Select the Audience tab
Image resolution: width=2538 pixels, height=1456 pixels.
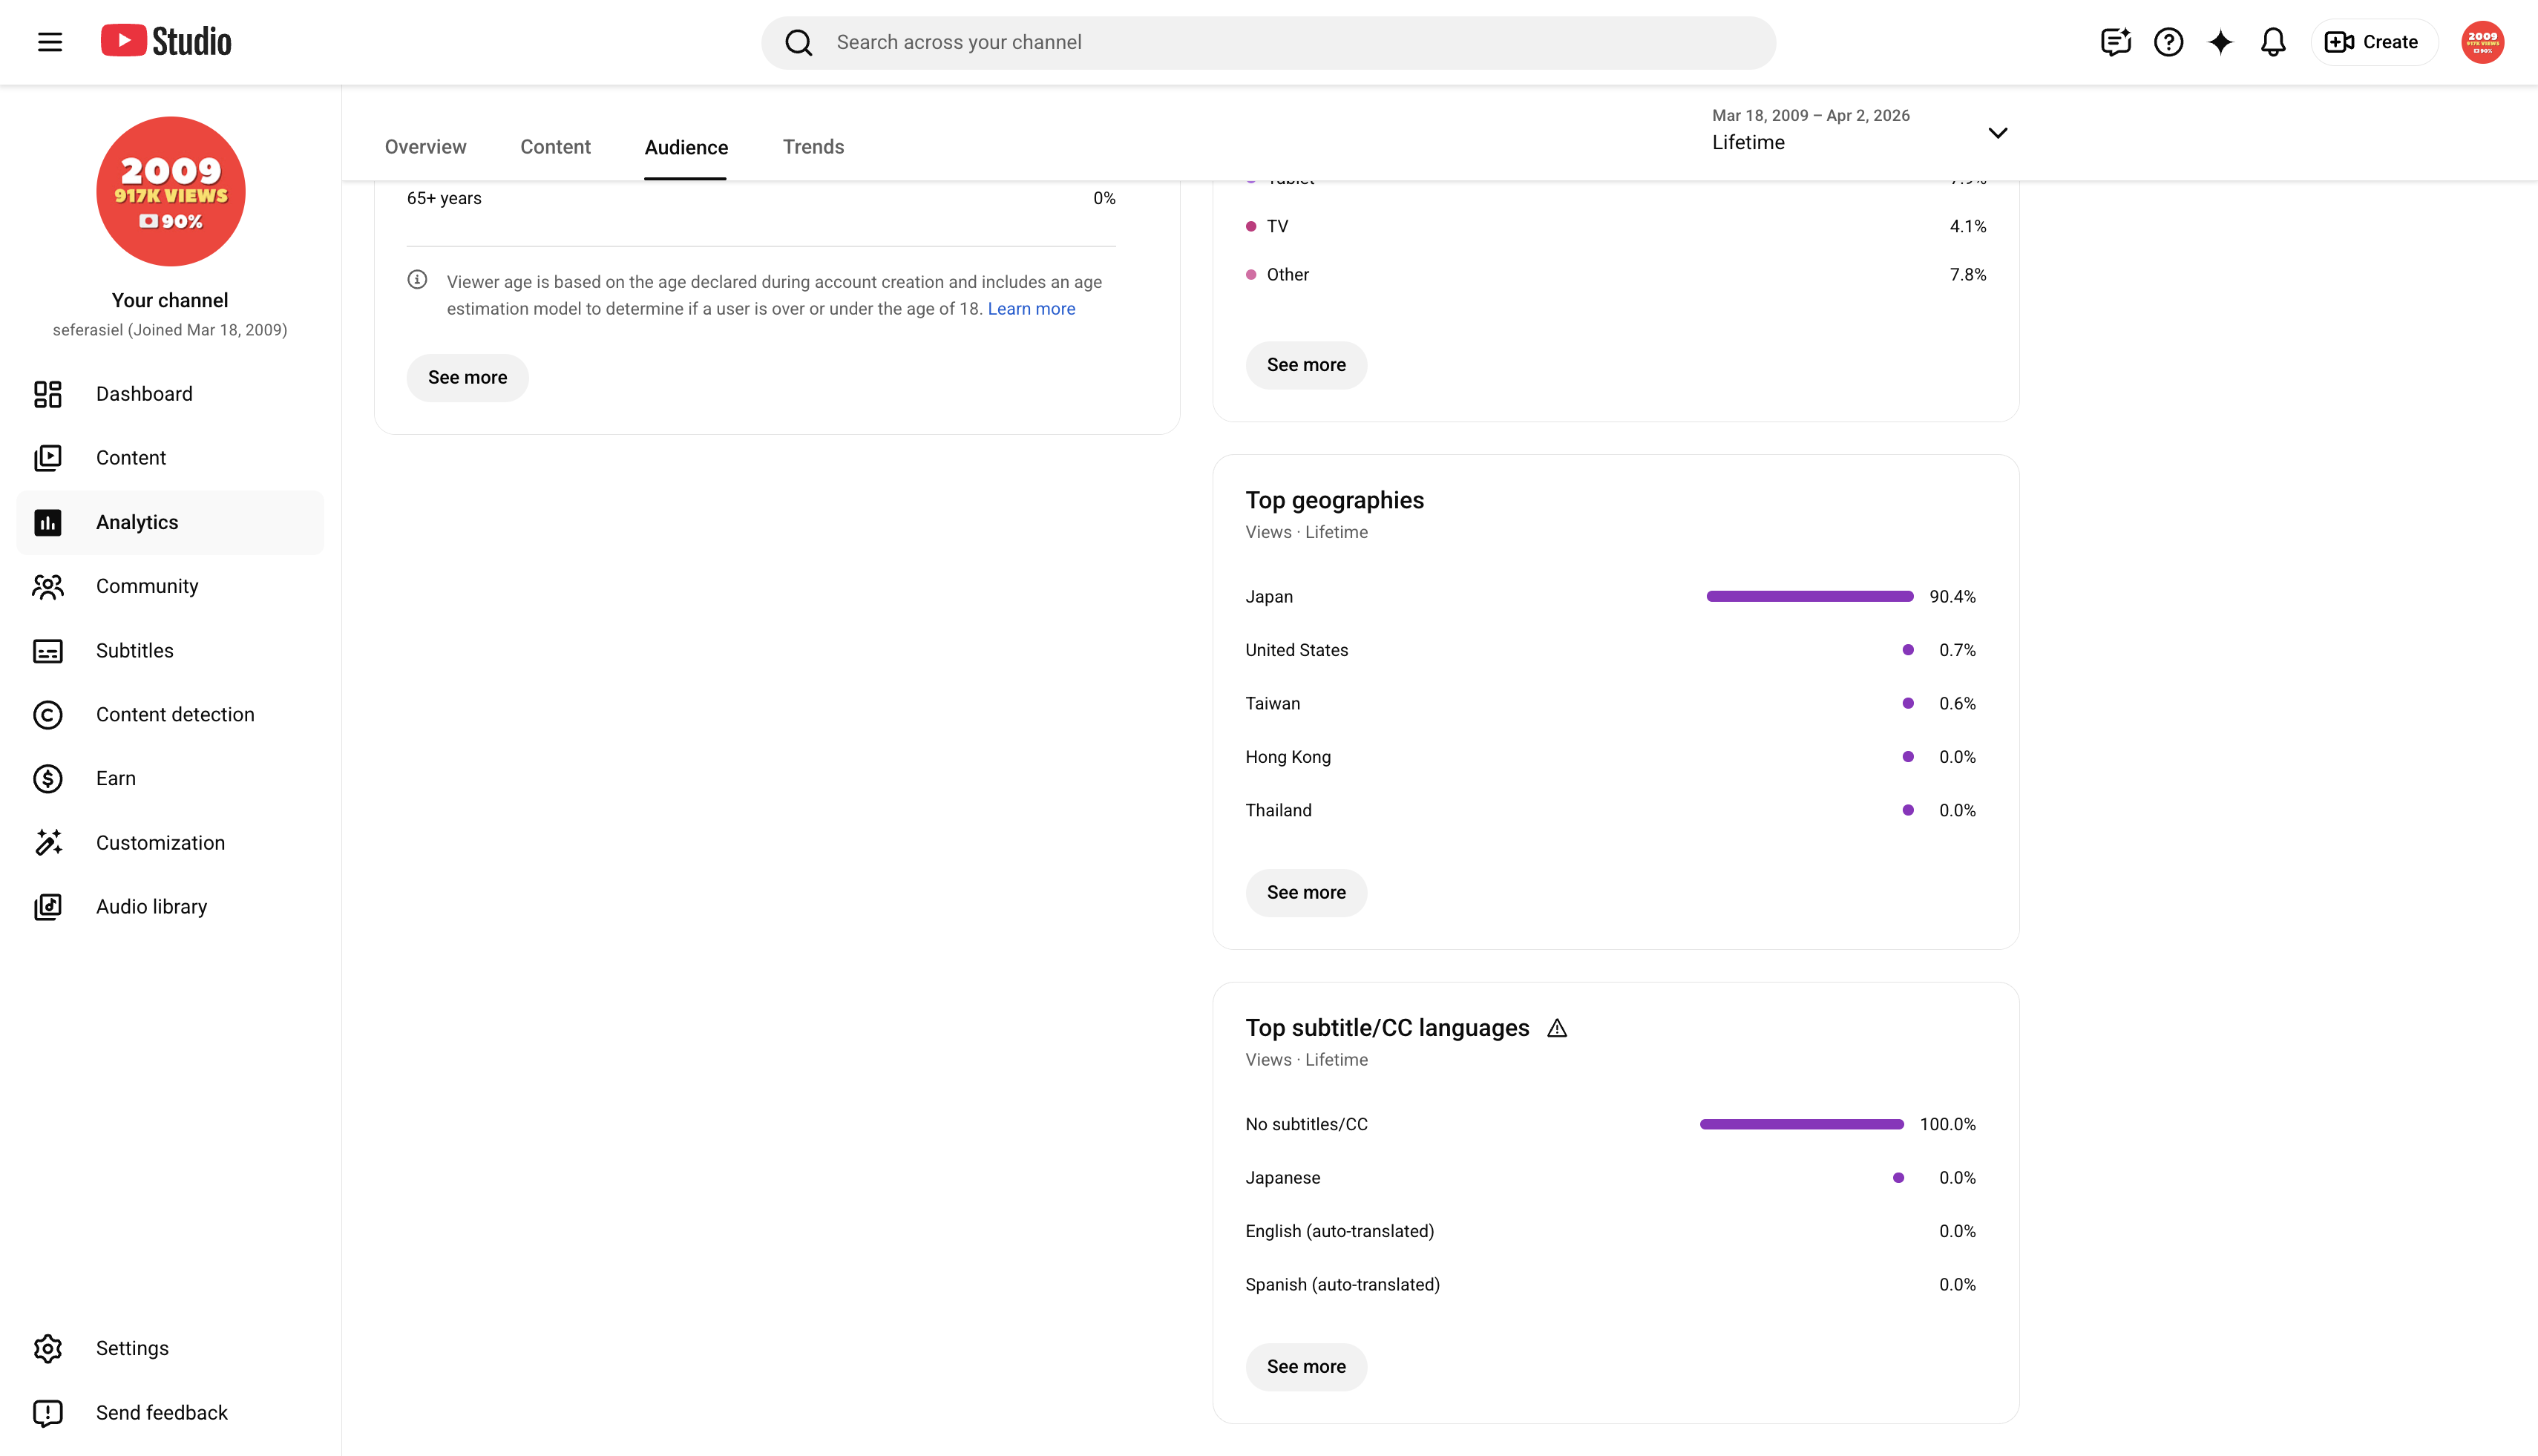point(686,147)
